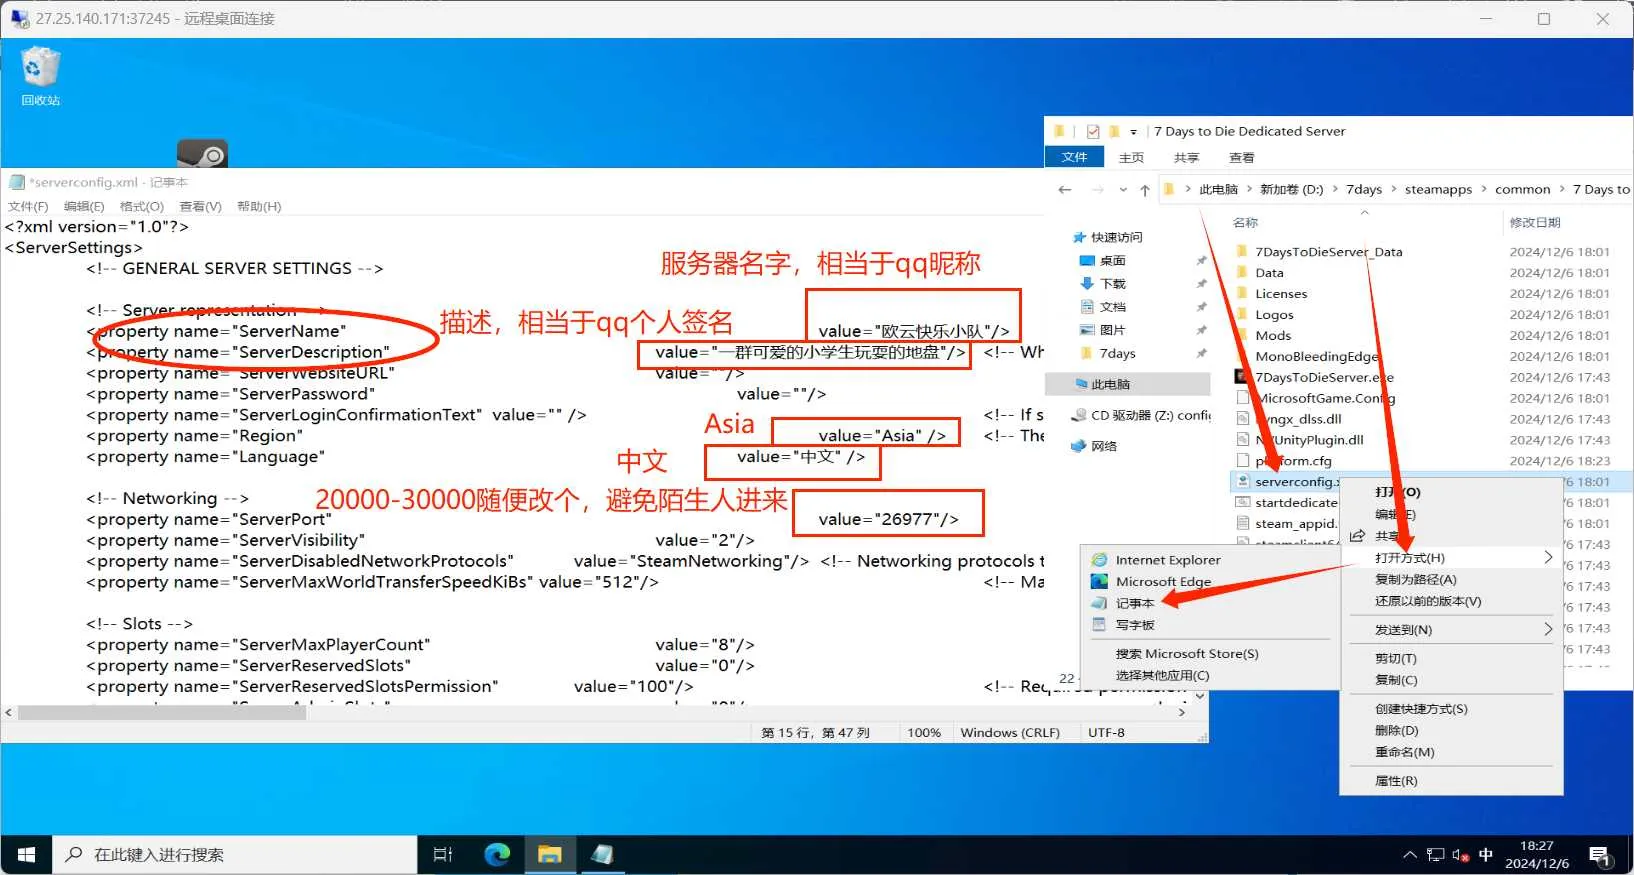Open Notepad 帮助(H) menu
This screenshot has width=1634, height=875.
coord(259,207)
